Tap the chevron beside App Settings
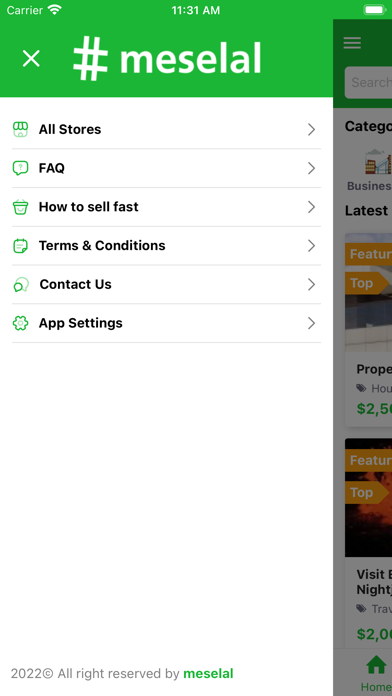 [x=312, y=323]
